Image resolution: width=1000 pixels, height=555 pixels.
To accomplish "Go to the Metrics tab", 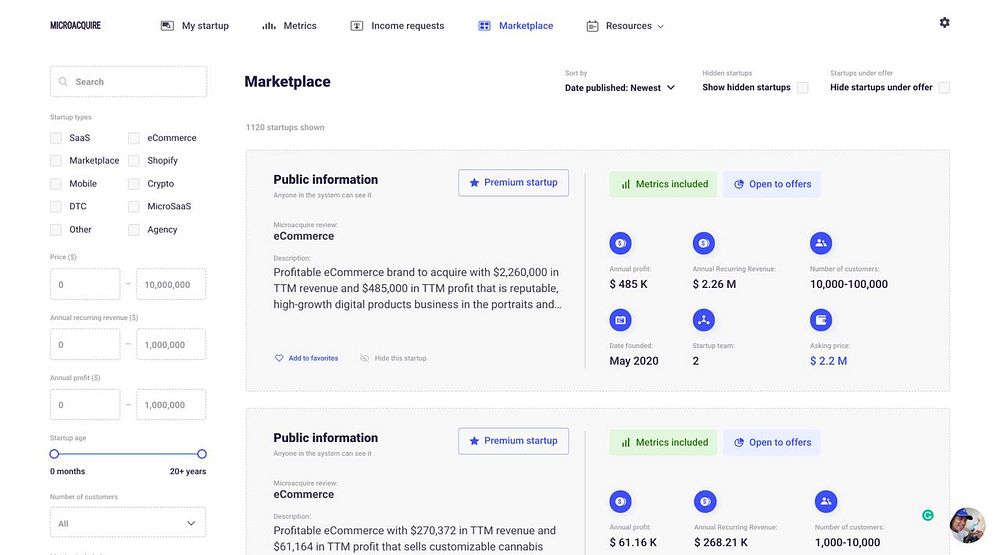I will tap(289, 26).
